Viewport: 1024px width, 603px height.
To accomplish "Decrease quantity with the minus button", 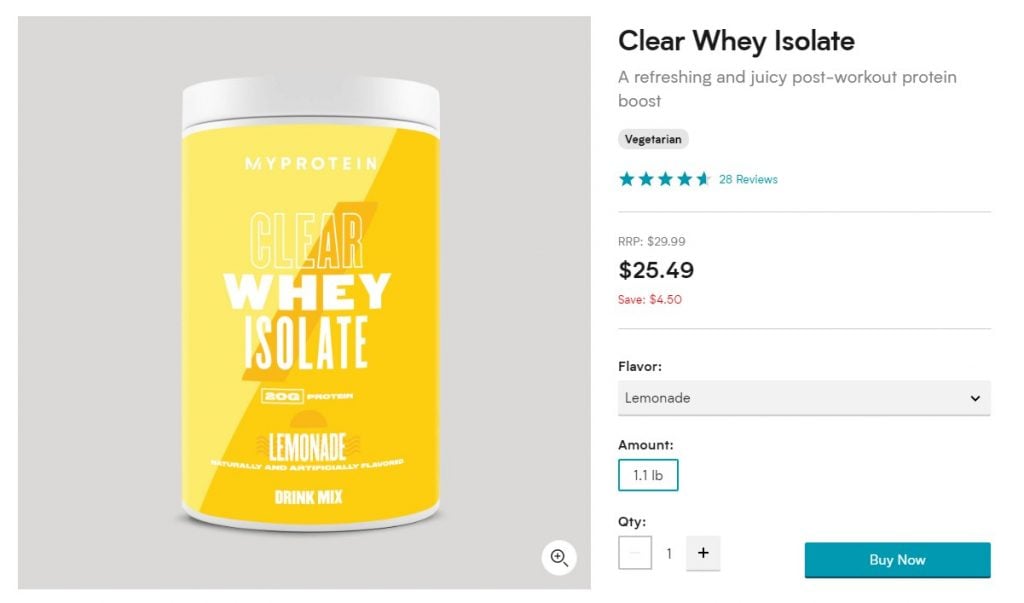I will [x=635, y=553].
